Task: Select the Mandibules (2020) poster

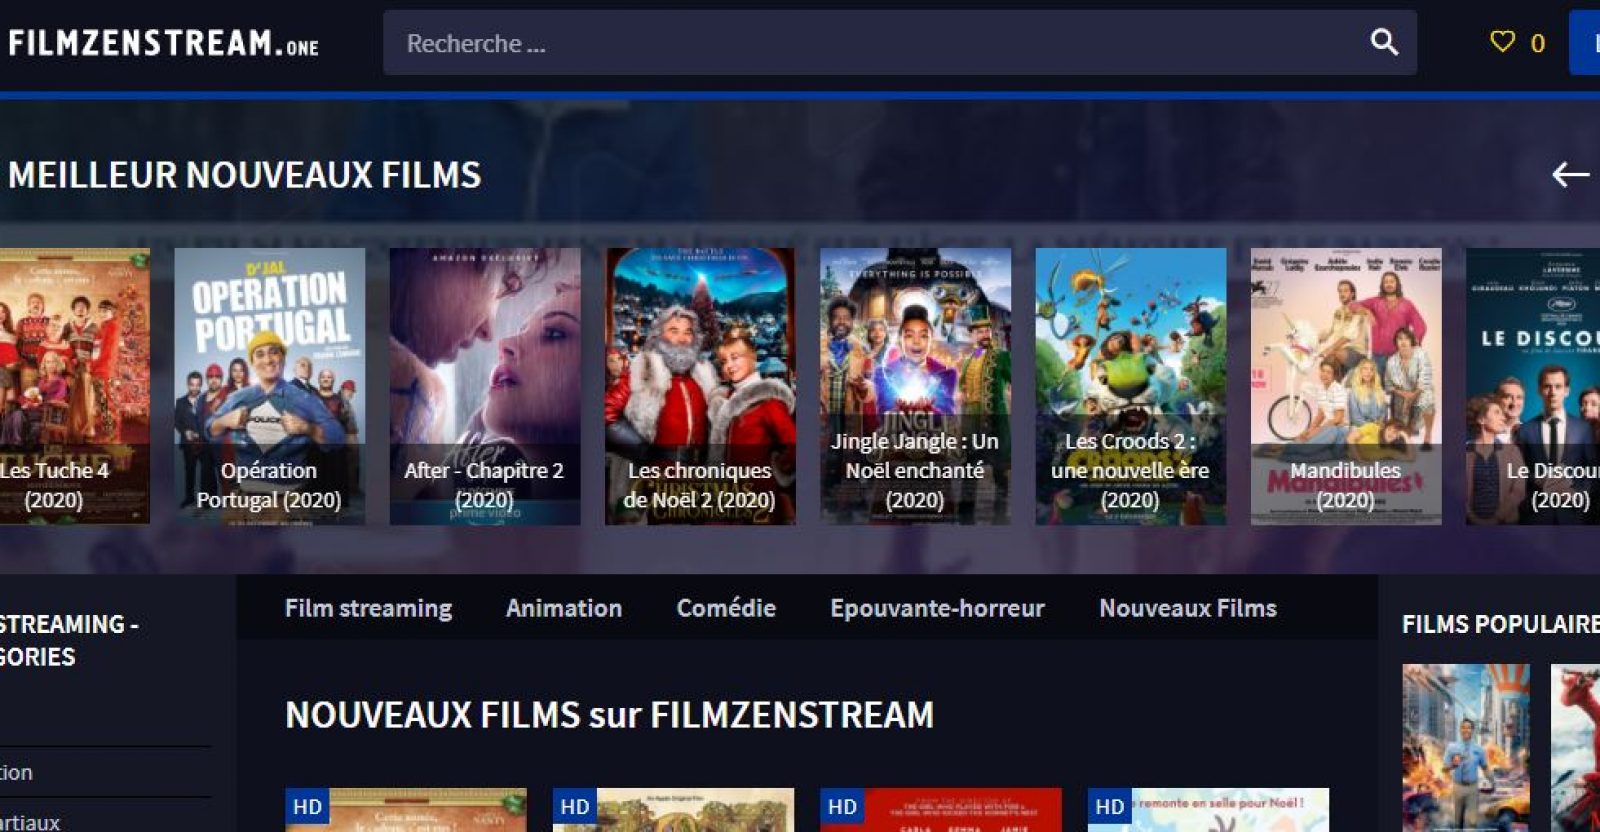Action: pyautogui.click(x=1346, y=386)
